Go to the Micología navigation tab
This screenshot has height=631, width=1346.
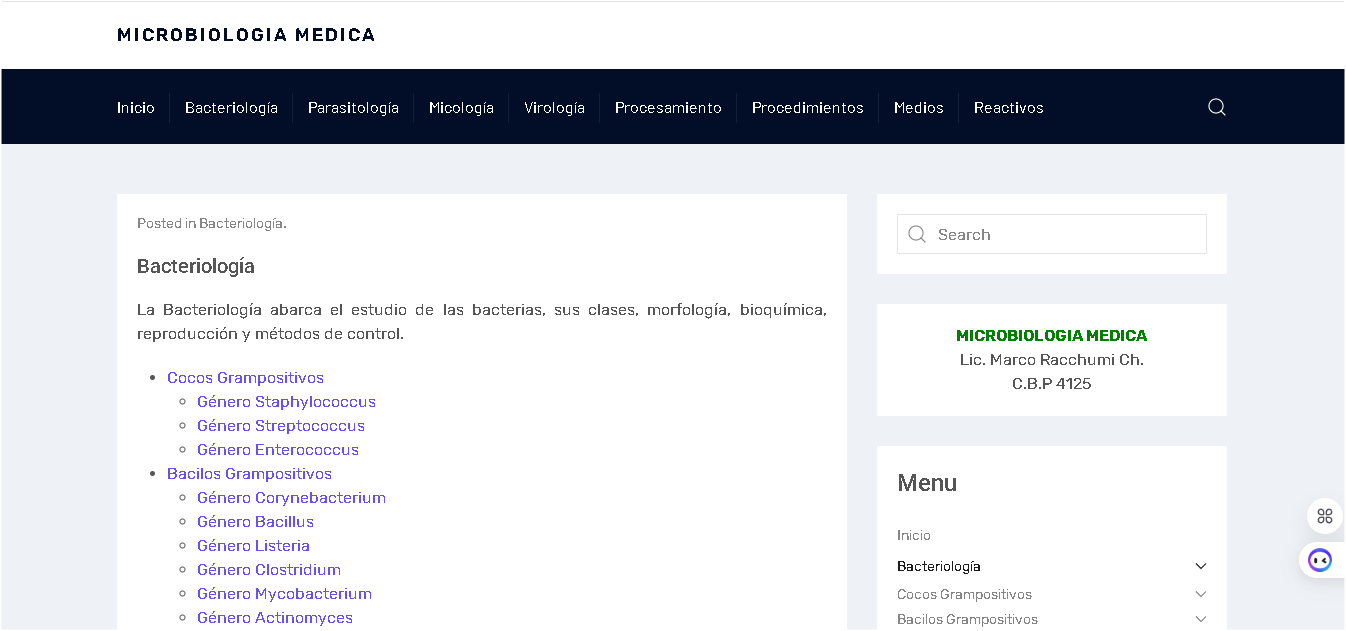click(461, 108)
